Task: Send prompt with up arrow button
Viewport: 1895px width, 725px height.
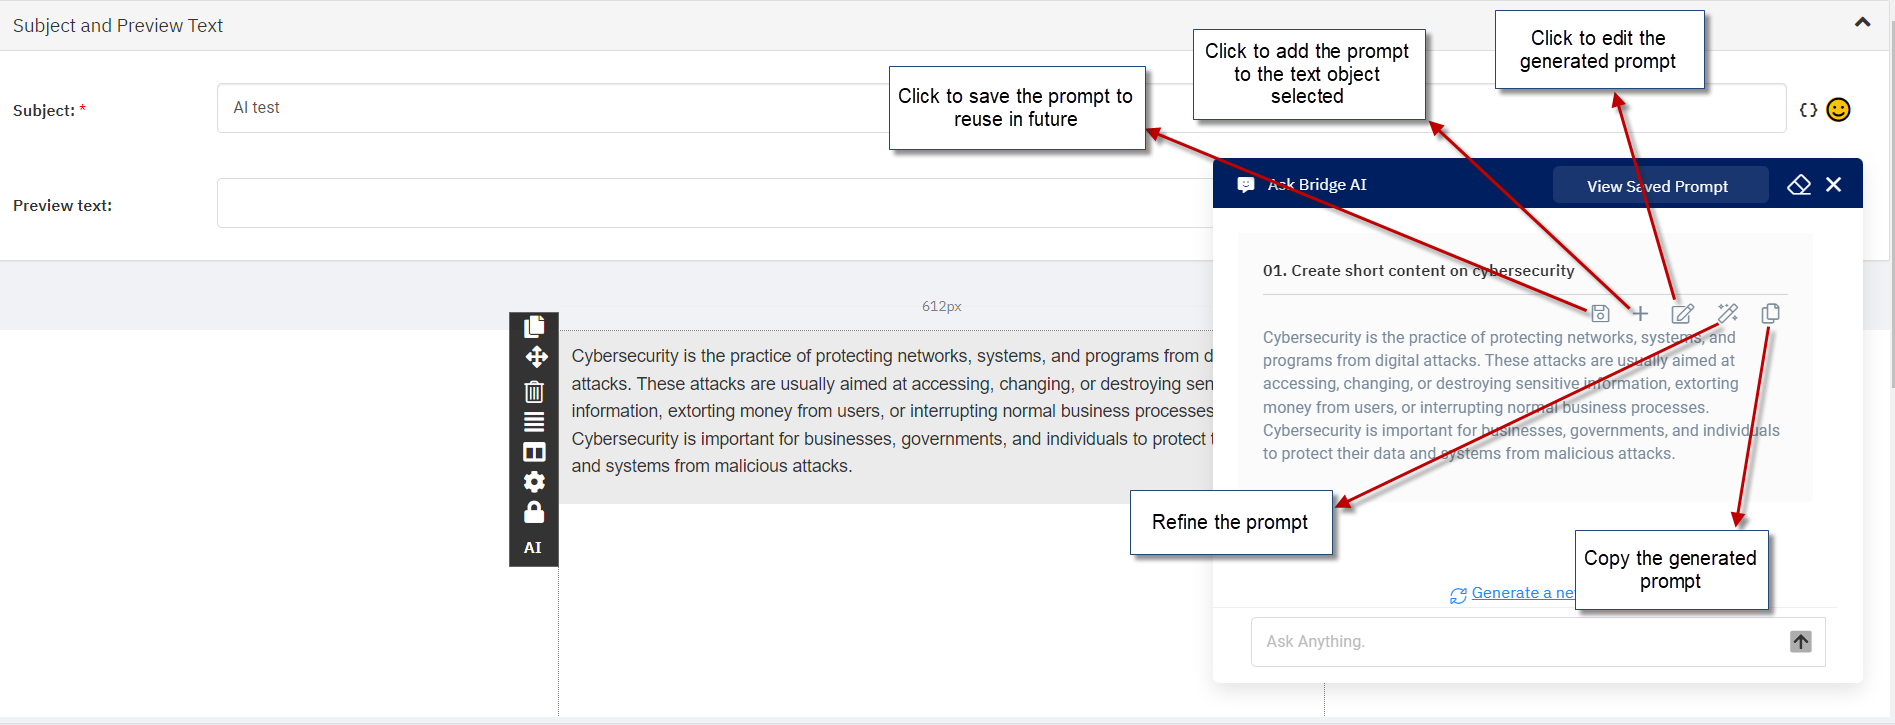Action: (x=1801, y=642)
